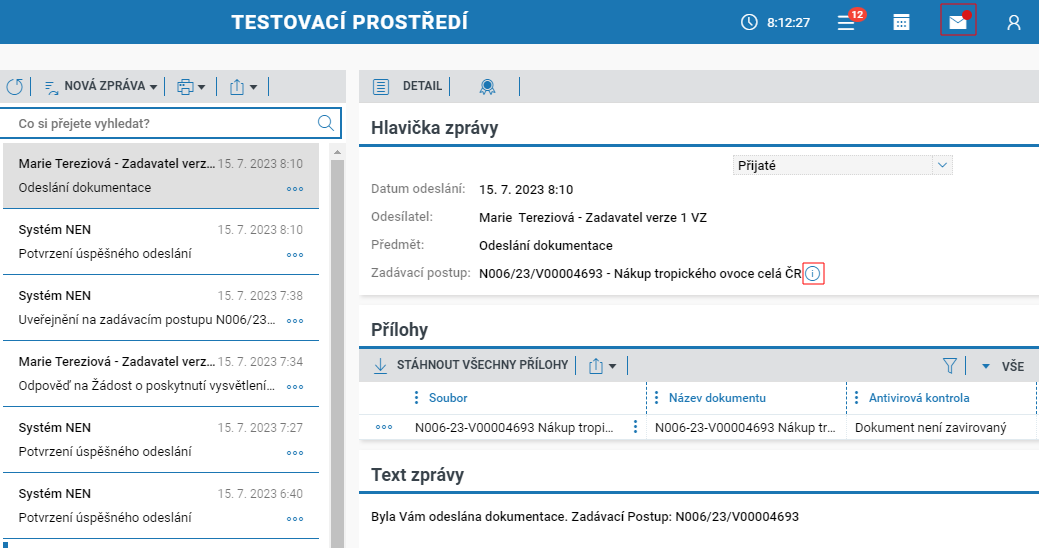The height and width of the screenshot is (548, 1039).
Task: Open options for Uveřejnění na zadávacím postupu message
Action: click(295, 321)
